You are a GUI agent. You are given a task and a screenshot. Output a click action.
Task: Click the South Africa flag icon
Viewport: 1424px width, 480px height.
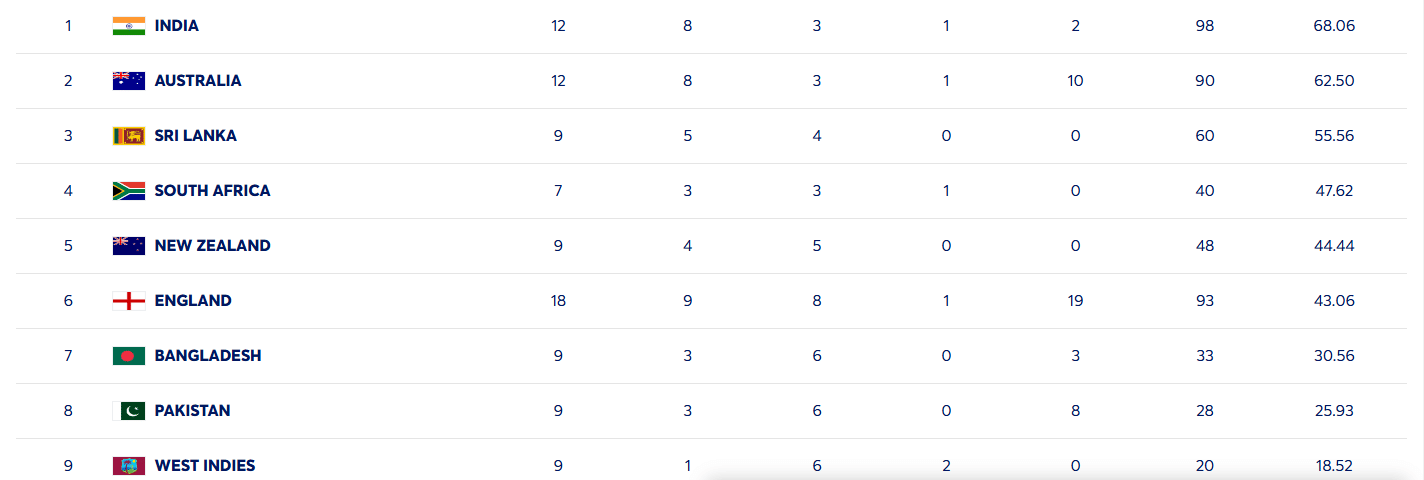(x=129, y=191)
